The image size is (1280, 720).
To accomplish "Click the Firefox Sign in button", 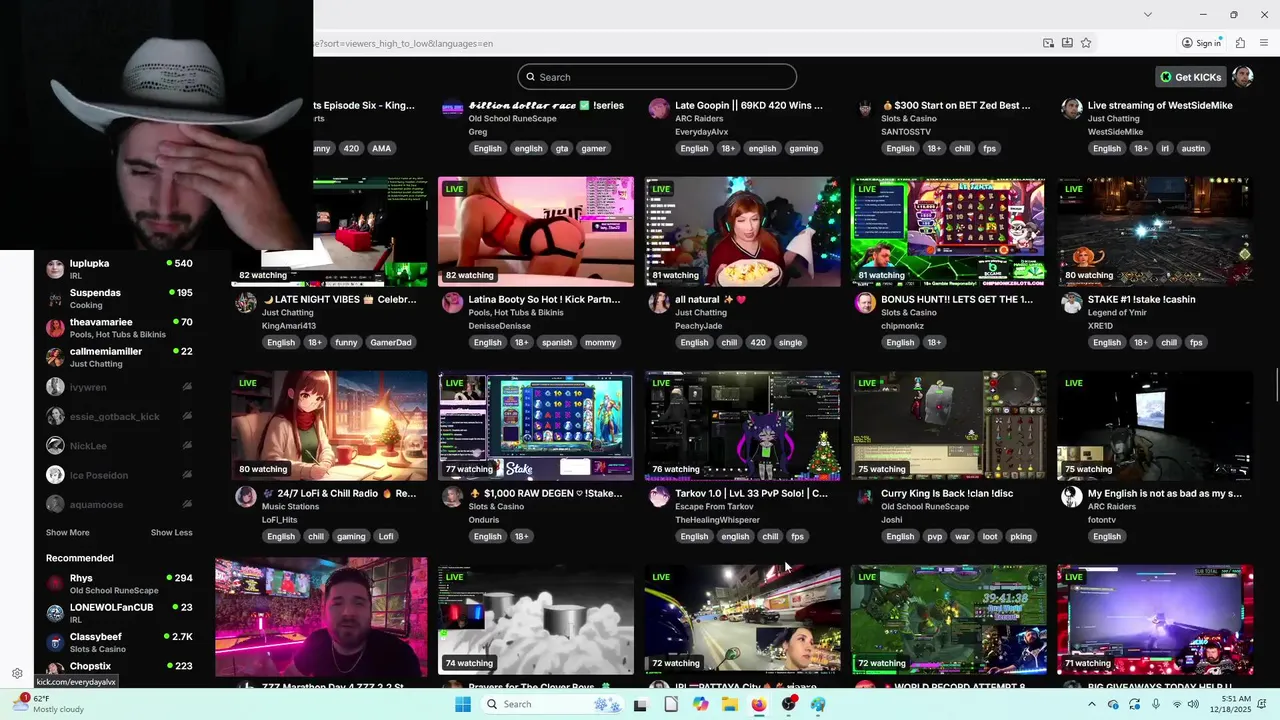I will tap(1201, 43).
